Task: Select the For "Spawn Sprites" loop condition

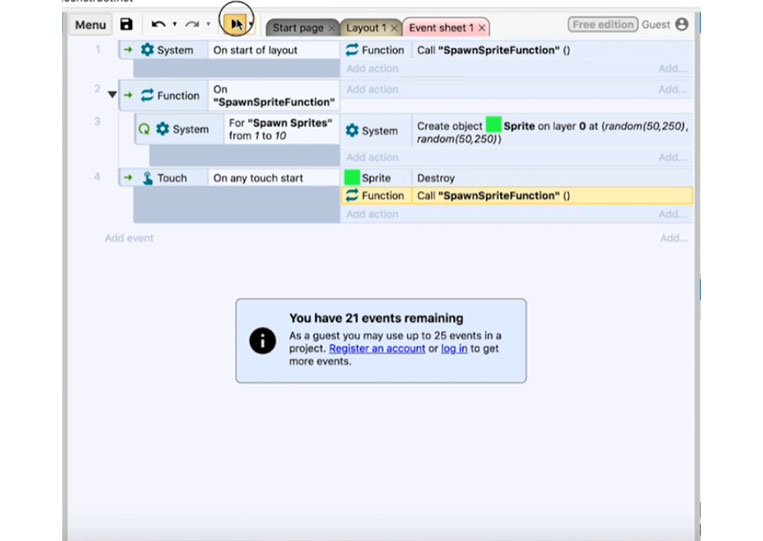Action: point(282,129)
